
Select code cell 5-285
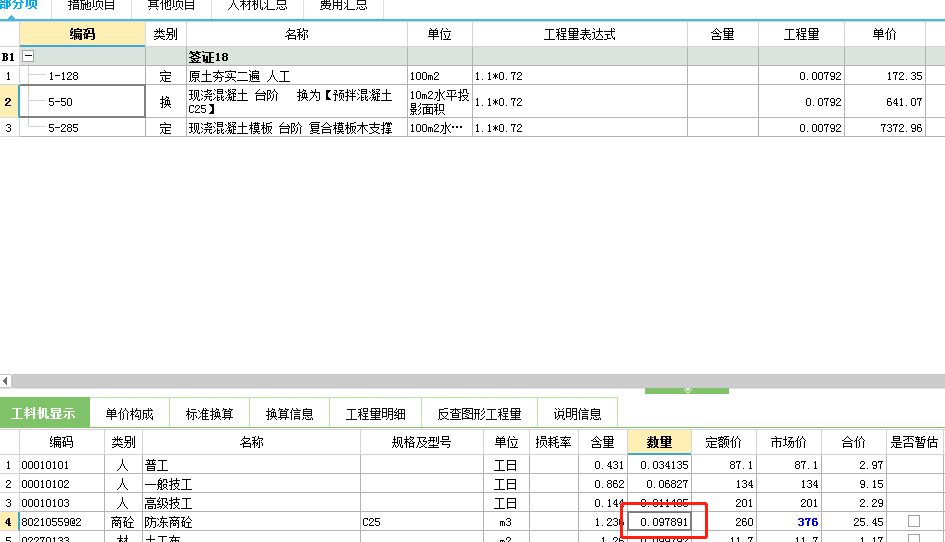point(83,128)
